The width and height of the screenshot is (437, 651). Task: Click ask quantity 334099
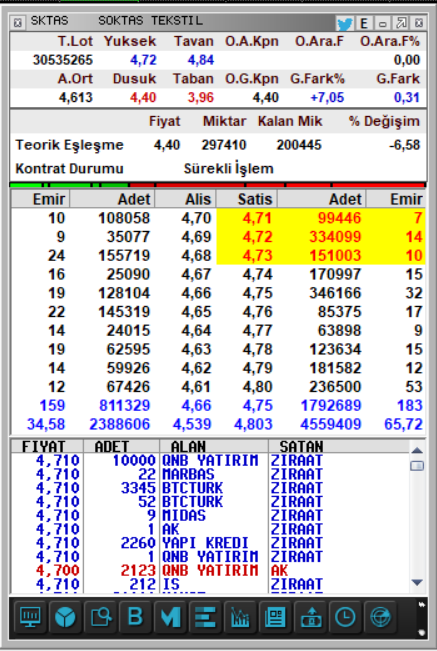(x=335, y=237)
